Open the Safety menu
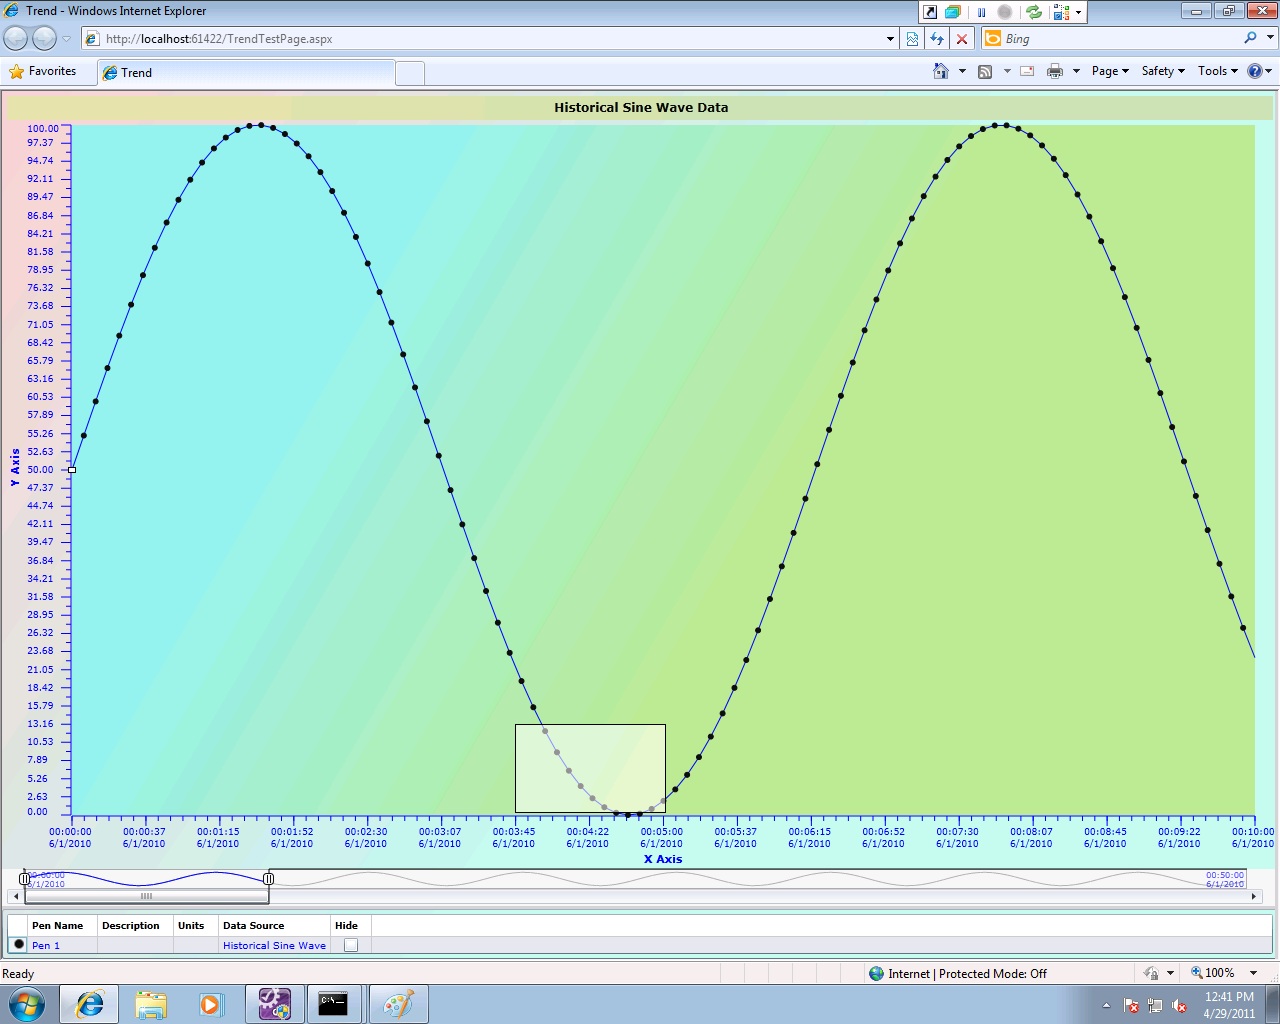 (x=1162, y=71)
